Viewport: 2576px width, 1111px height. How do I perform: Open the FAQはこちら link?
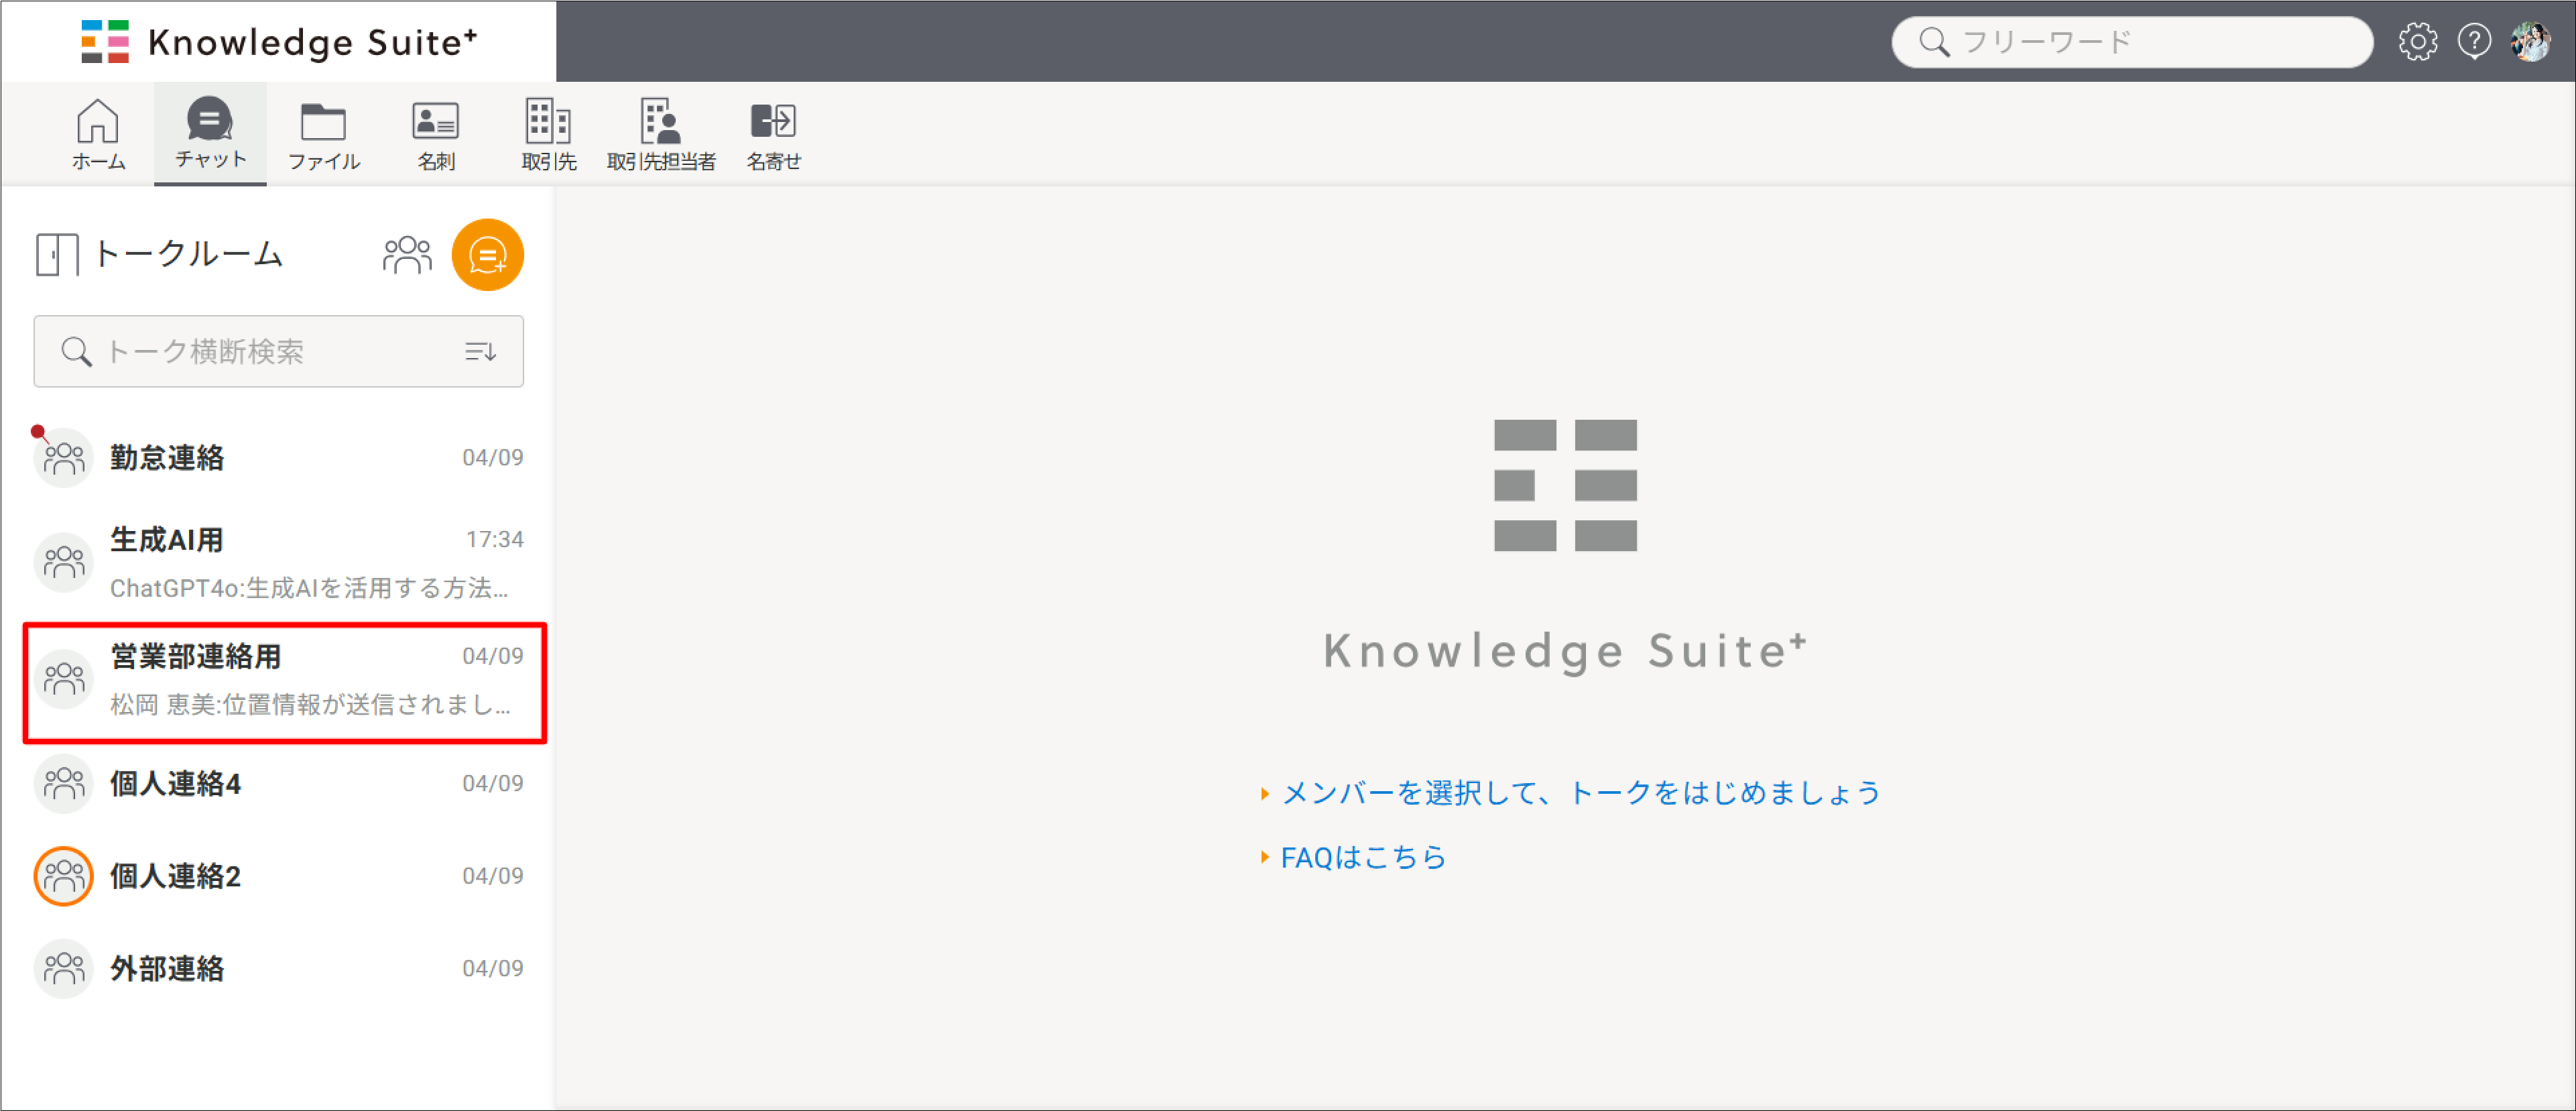[x=1363, y=857]
